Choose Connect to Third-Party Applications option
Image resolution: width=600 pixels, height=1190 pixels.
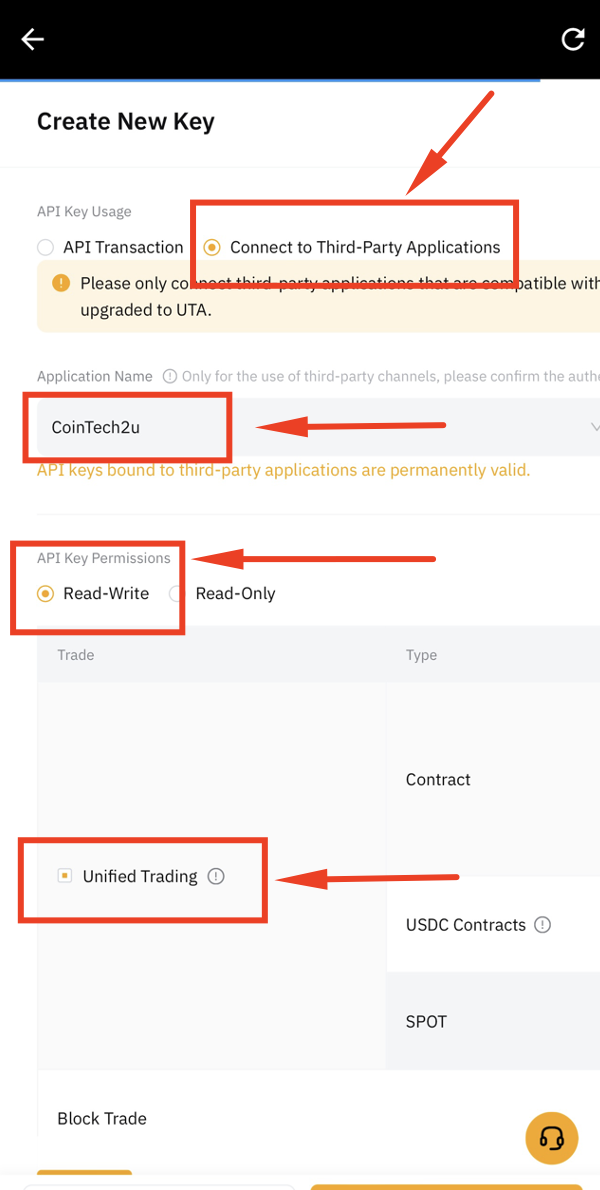tap(211, 247)
